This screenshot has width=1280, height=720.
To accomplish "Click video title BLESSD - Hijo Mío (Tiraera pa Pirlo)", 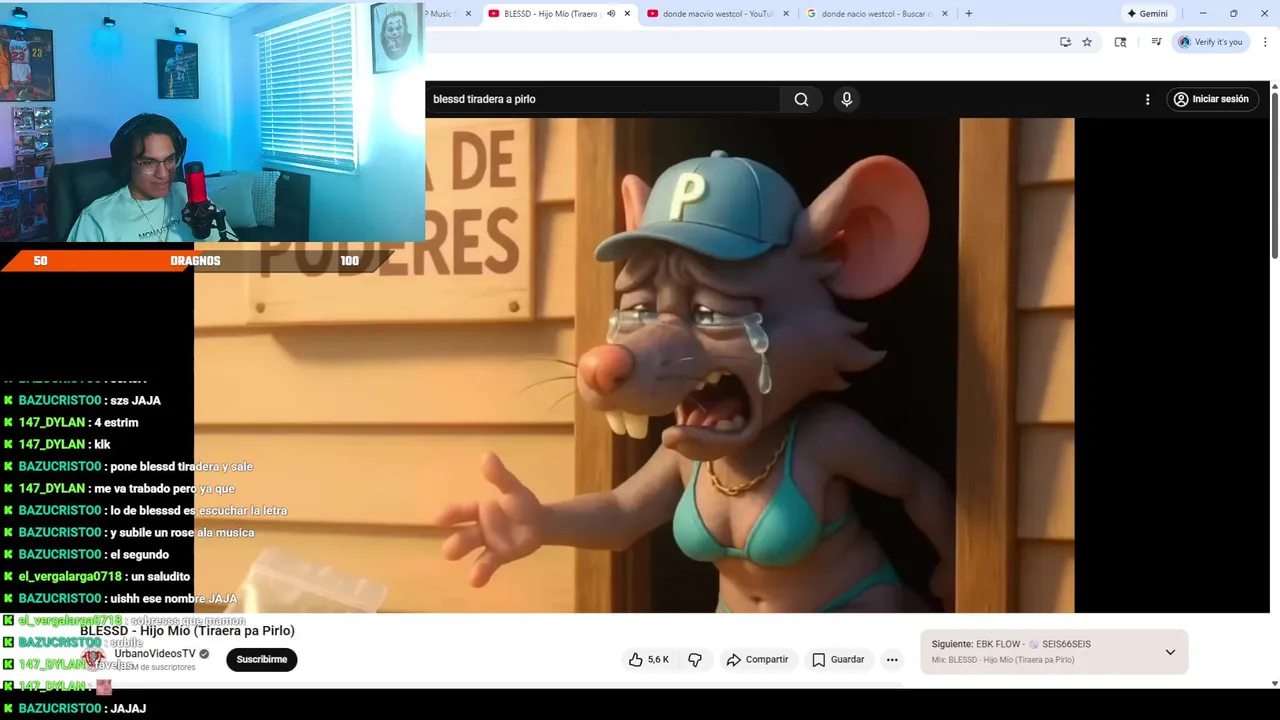I will [187, 631].
